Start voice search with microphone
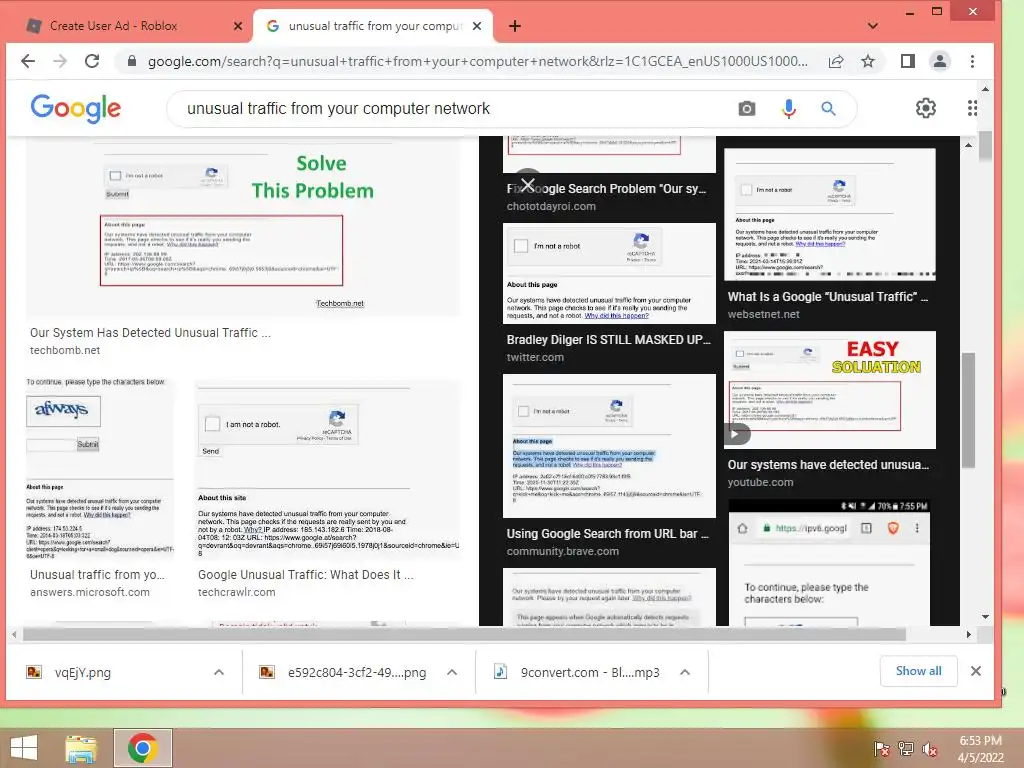 click(789, 108)
